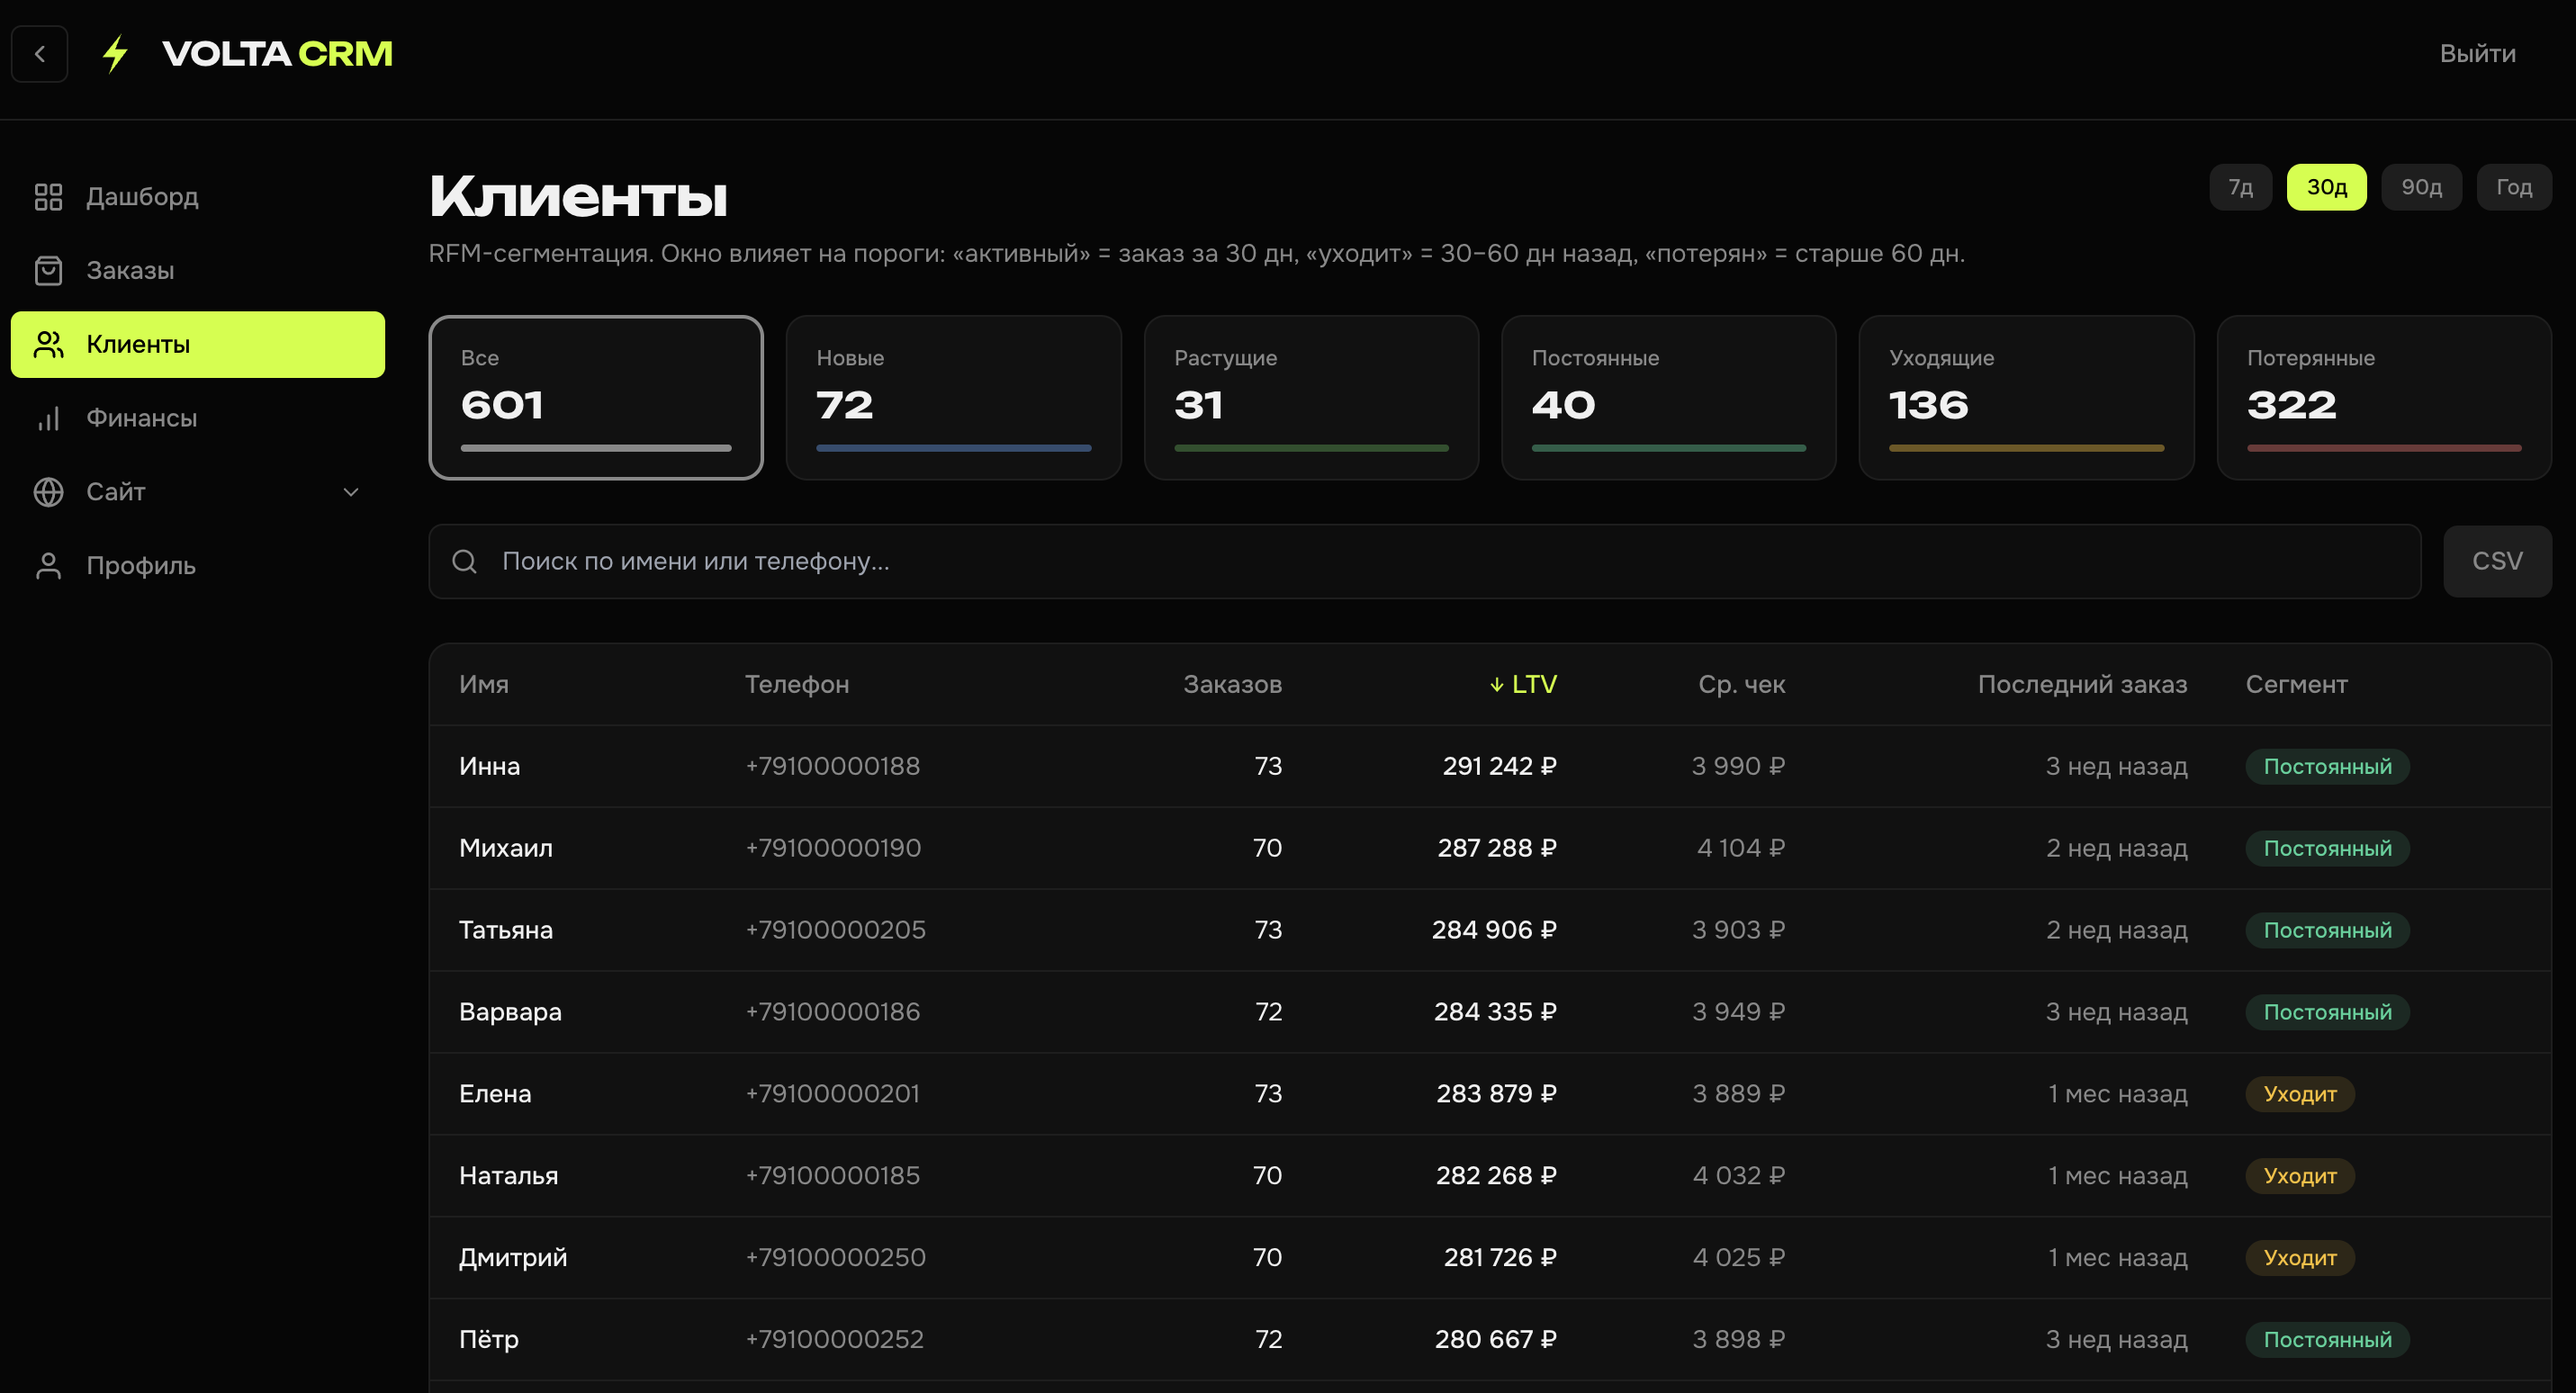Viewport: 2576px width, 1393px height.
Task: Select the 30д period toggle
Action: click(x=2326, y=188)
